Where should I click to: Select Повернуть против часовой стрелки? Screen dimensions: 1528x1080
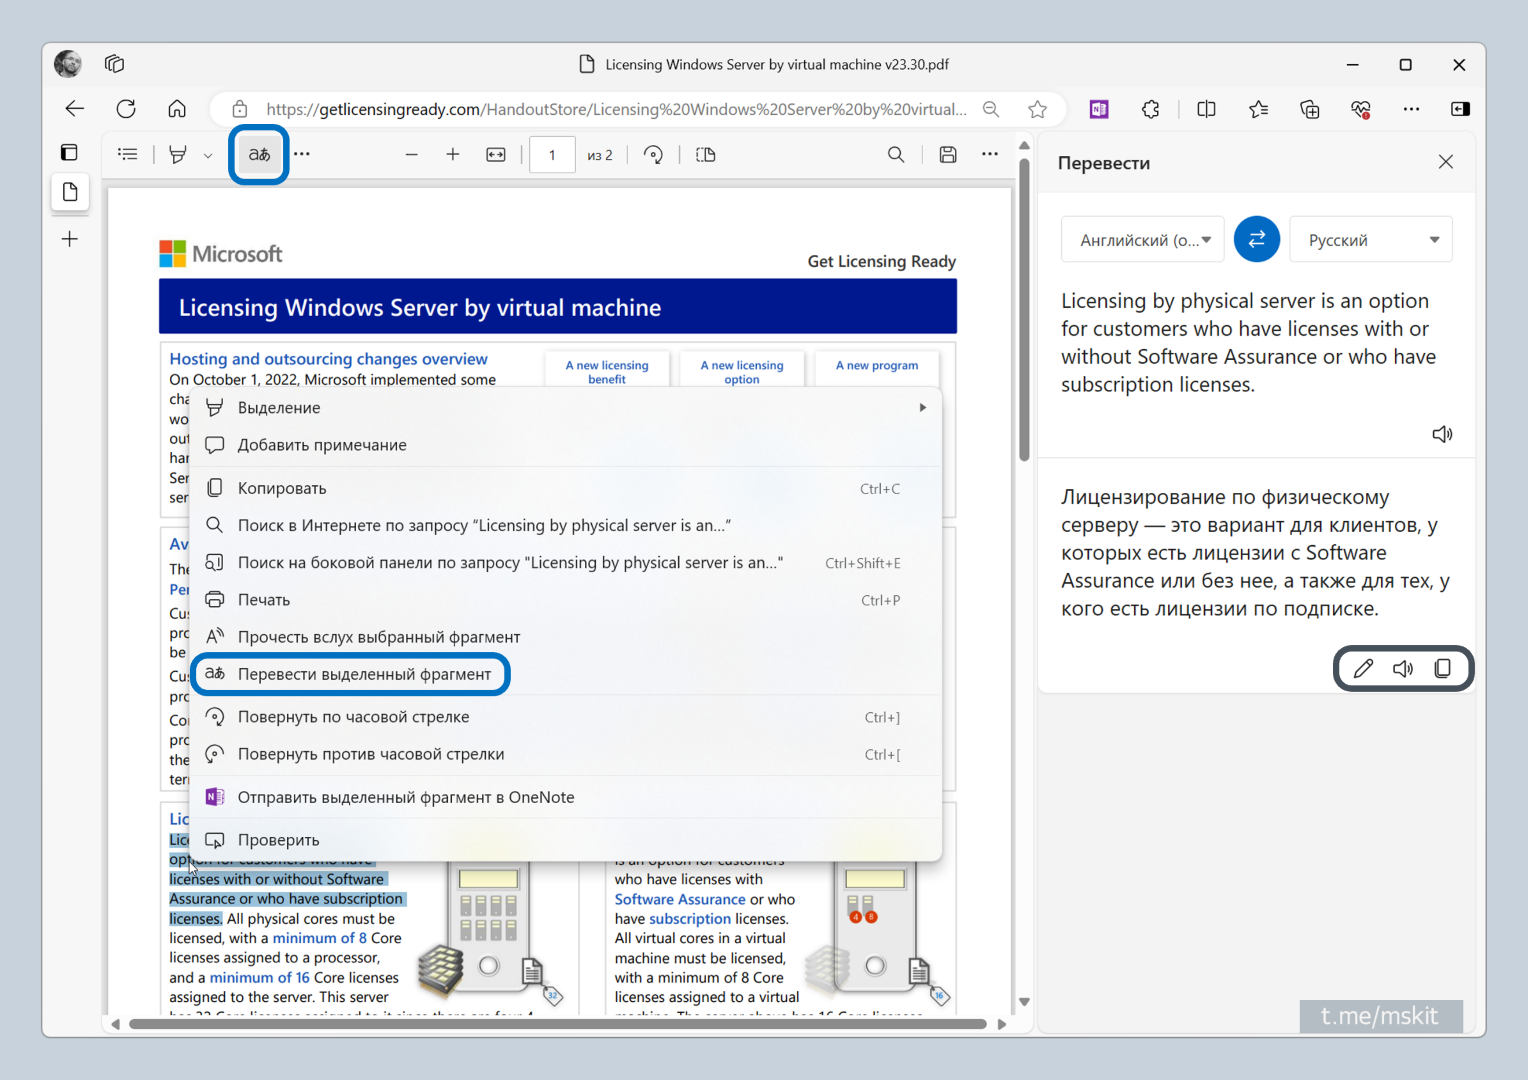tap(566, 754)
